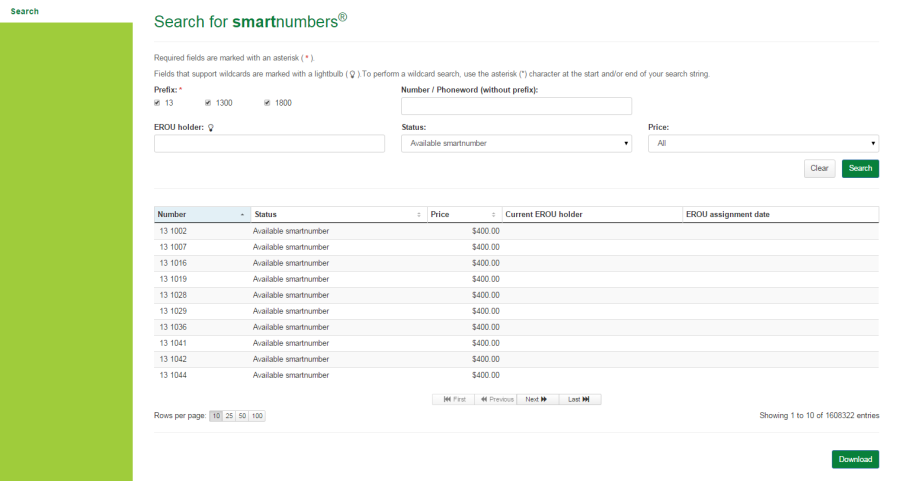Select number 13 1002 in the table

[x=173, y=231]
